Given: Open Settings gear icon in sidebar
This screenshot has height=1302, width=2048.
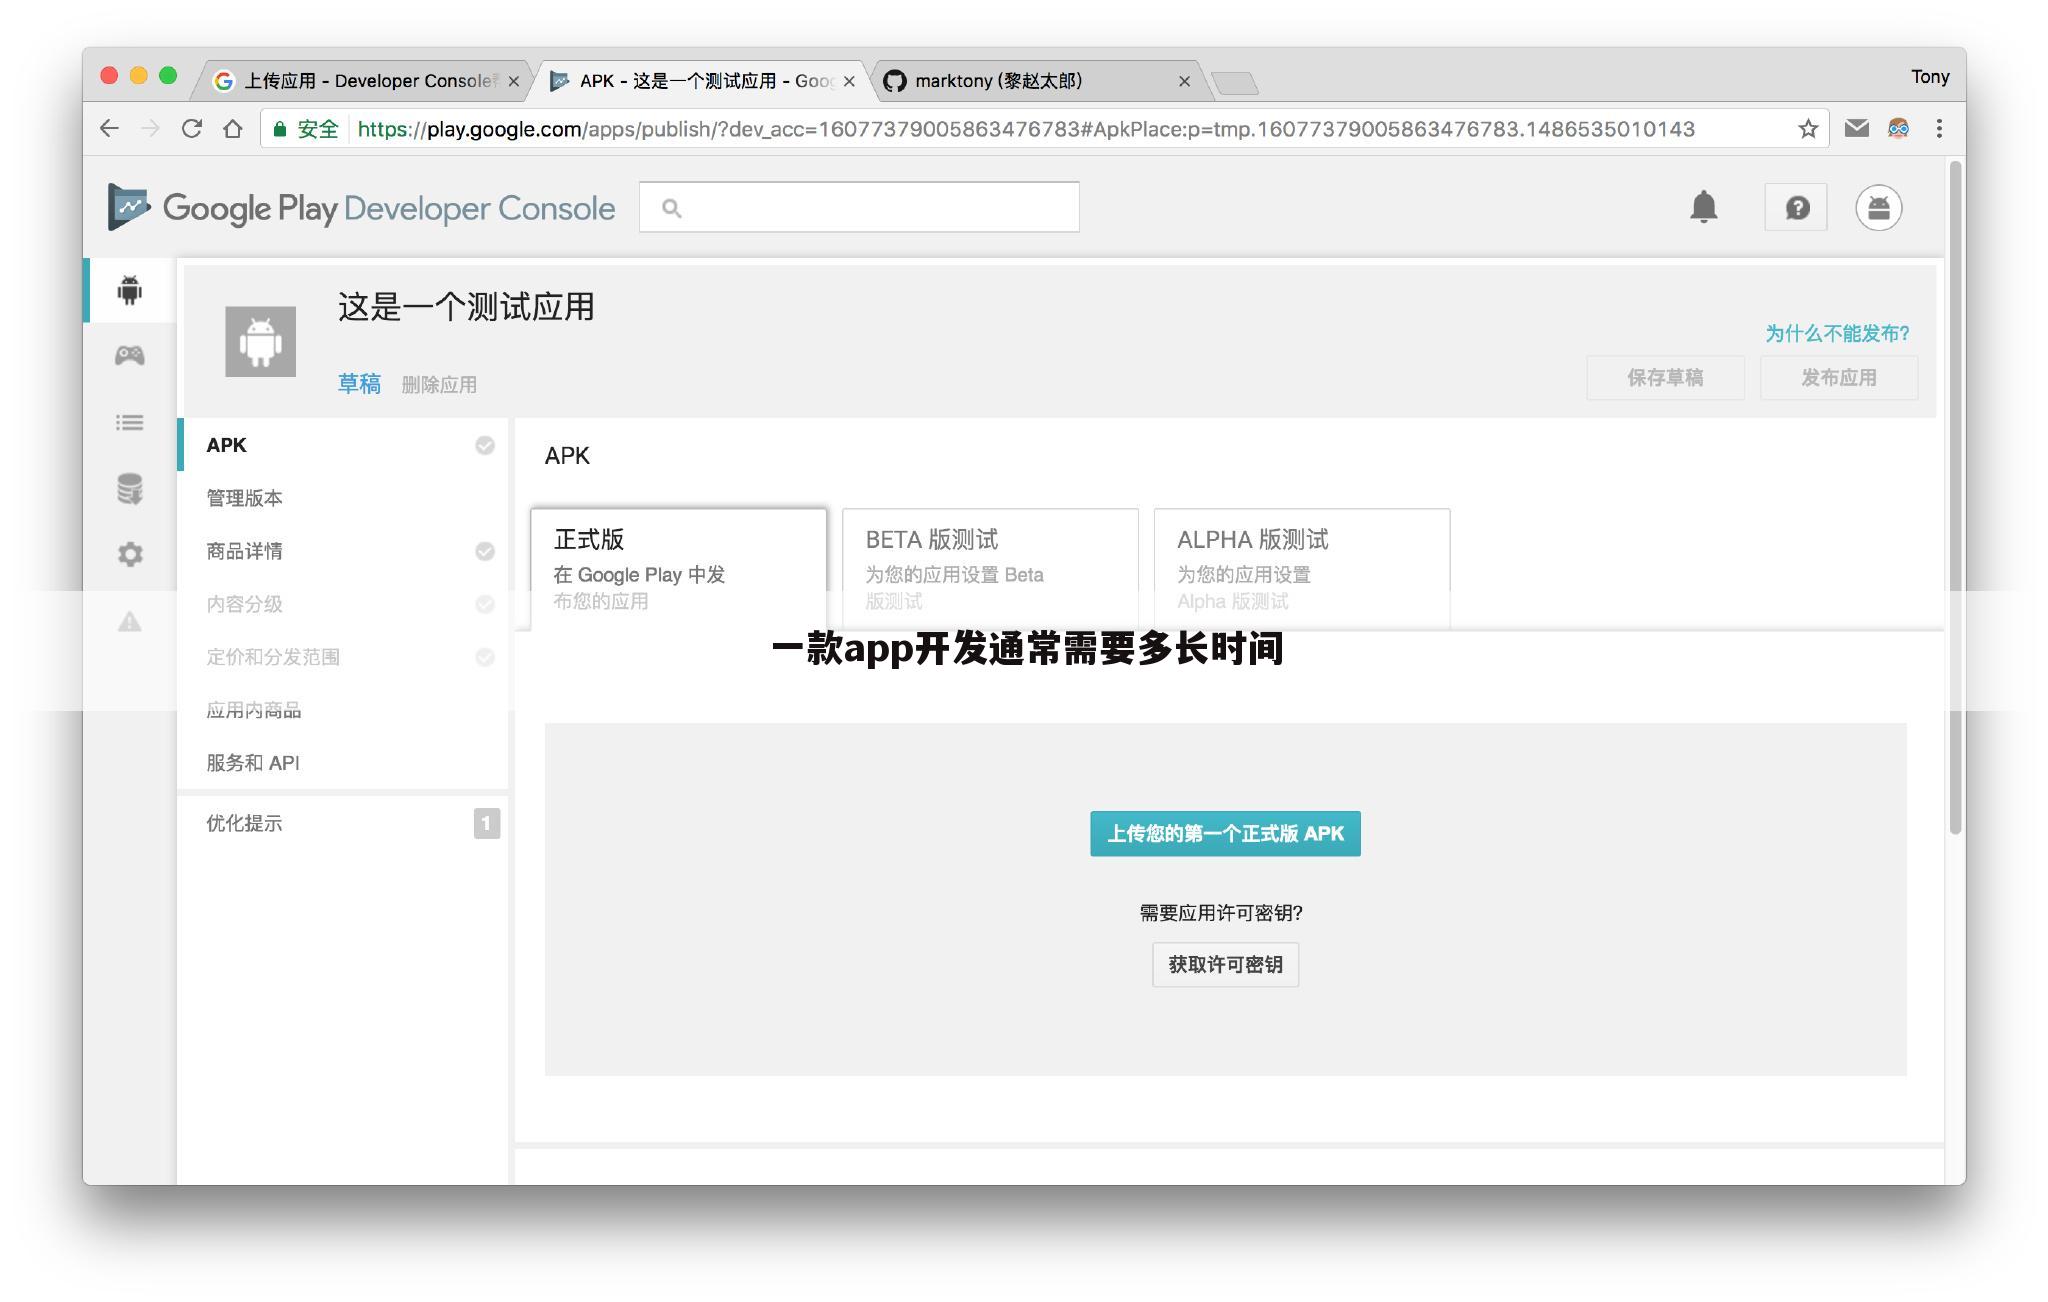Looking at the screenshot, I should click(x=130, y=554).
